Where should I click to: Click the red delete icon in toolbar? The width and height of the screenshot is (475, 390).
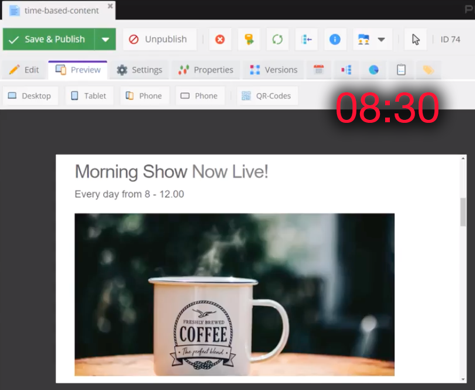[220, 40]
